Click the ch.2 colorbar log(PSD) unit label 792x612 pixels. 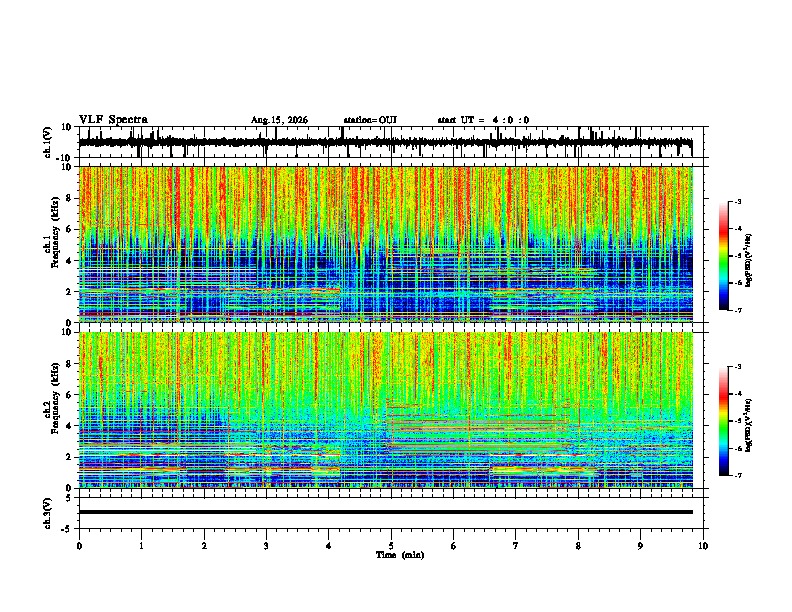tap(748, 426)
